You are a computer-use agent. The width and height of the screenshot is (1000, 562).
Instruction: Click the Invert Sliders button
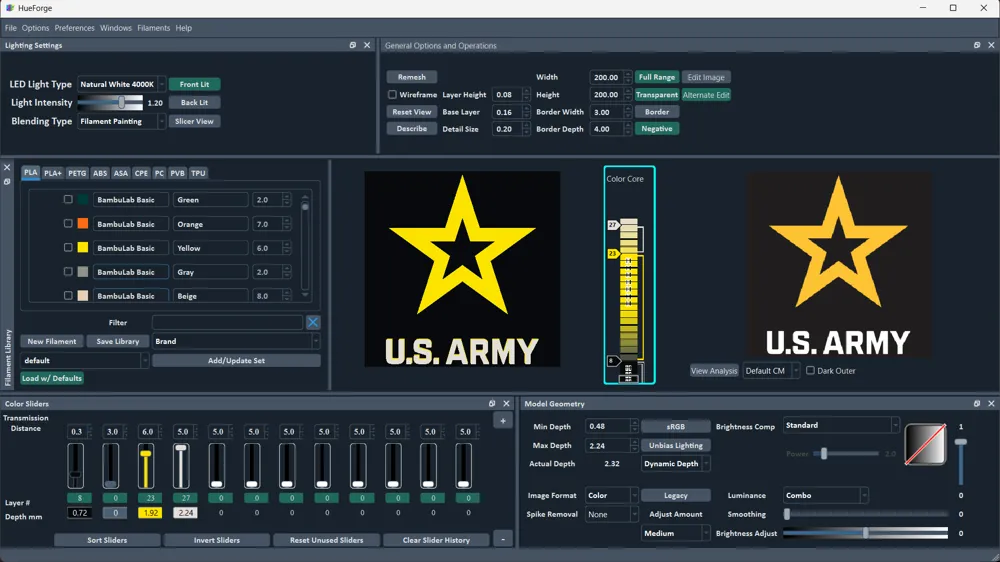click(217, 540)
